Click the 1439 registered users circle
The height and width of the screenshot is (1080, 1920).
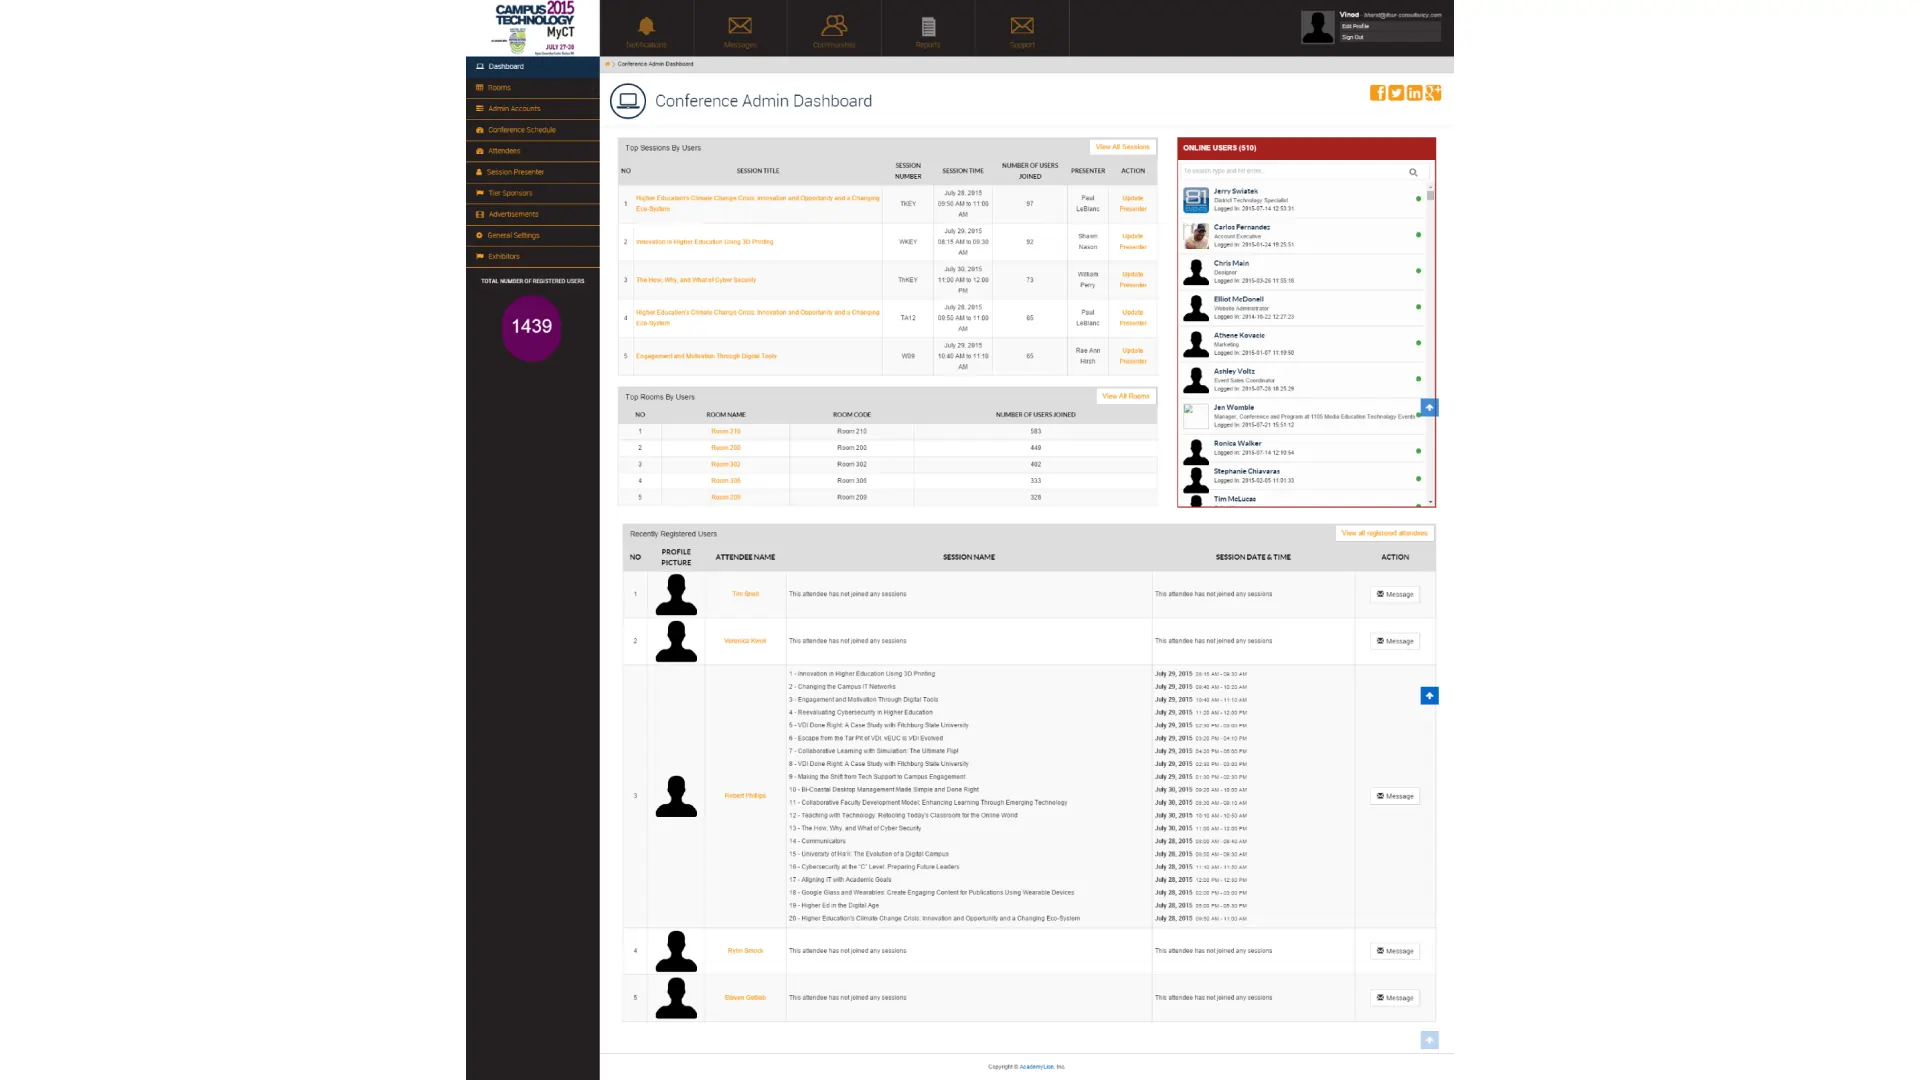point(532,327)
